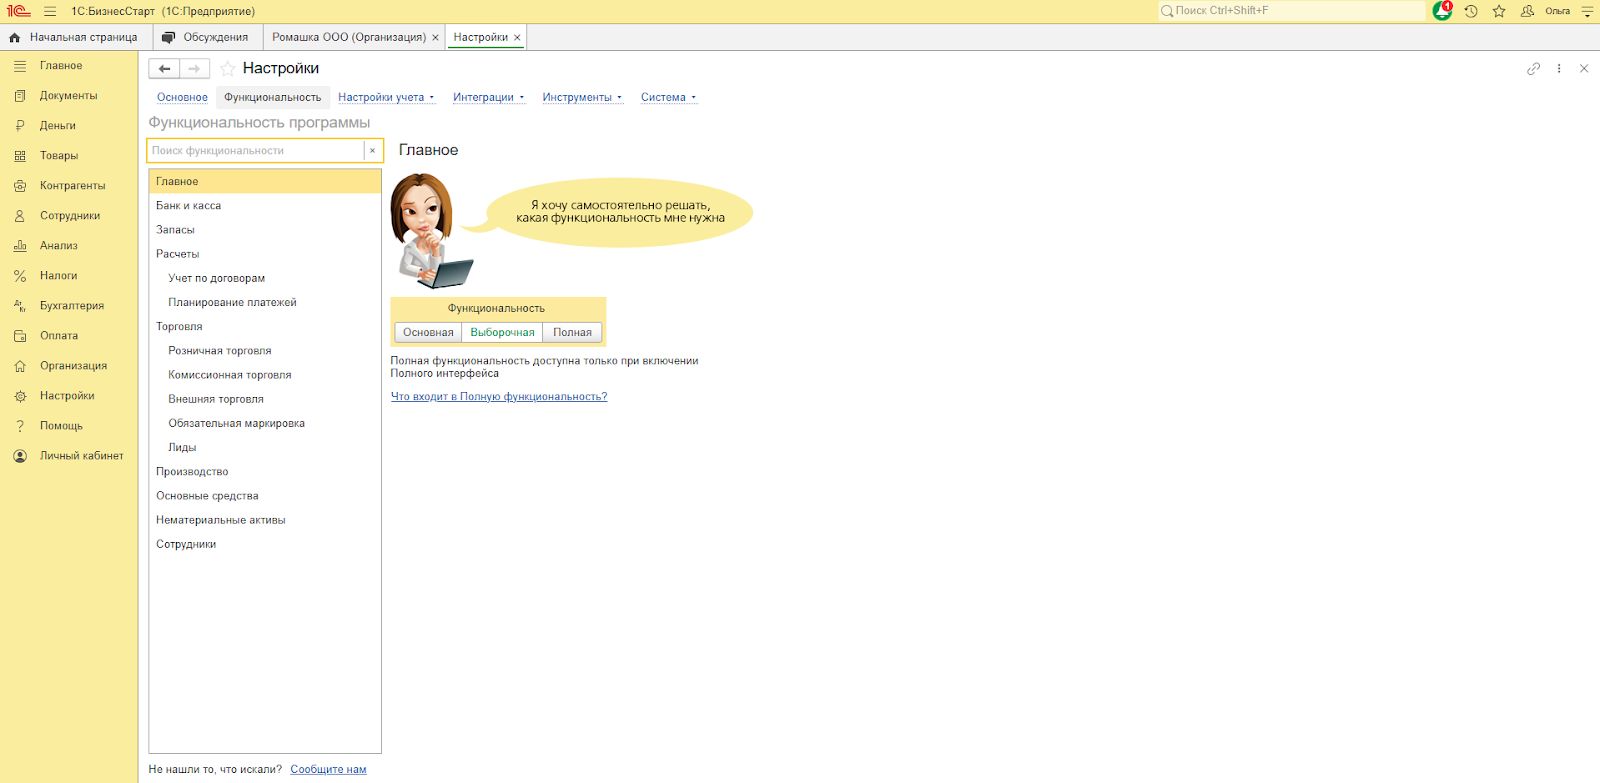Switch to Ромашка ООО (Организация) tab
This screenshot has height=783, width=1600.
click(348, 37)
